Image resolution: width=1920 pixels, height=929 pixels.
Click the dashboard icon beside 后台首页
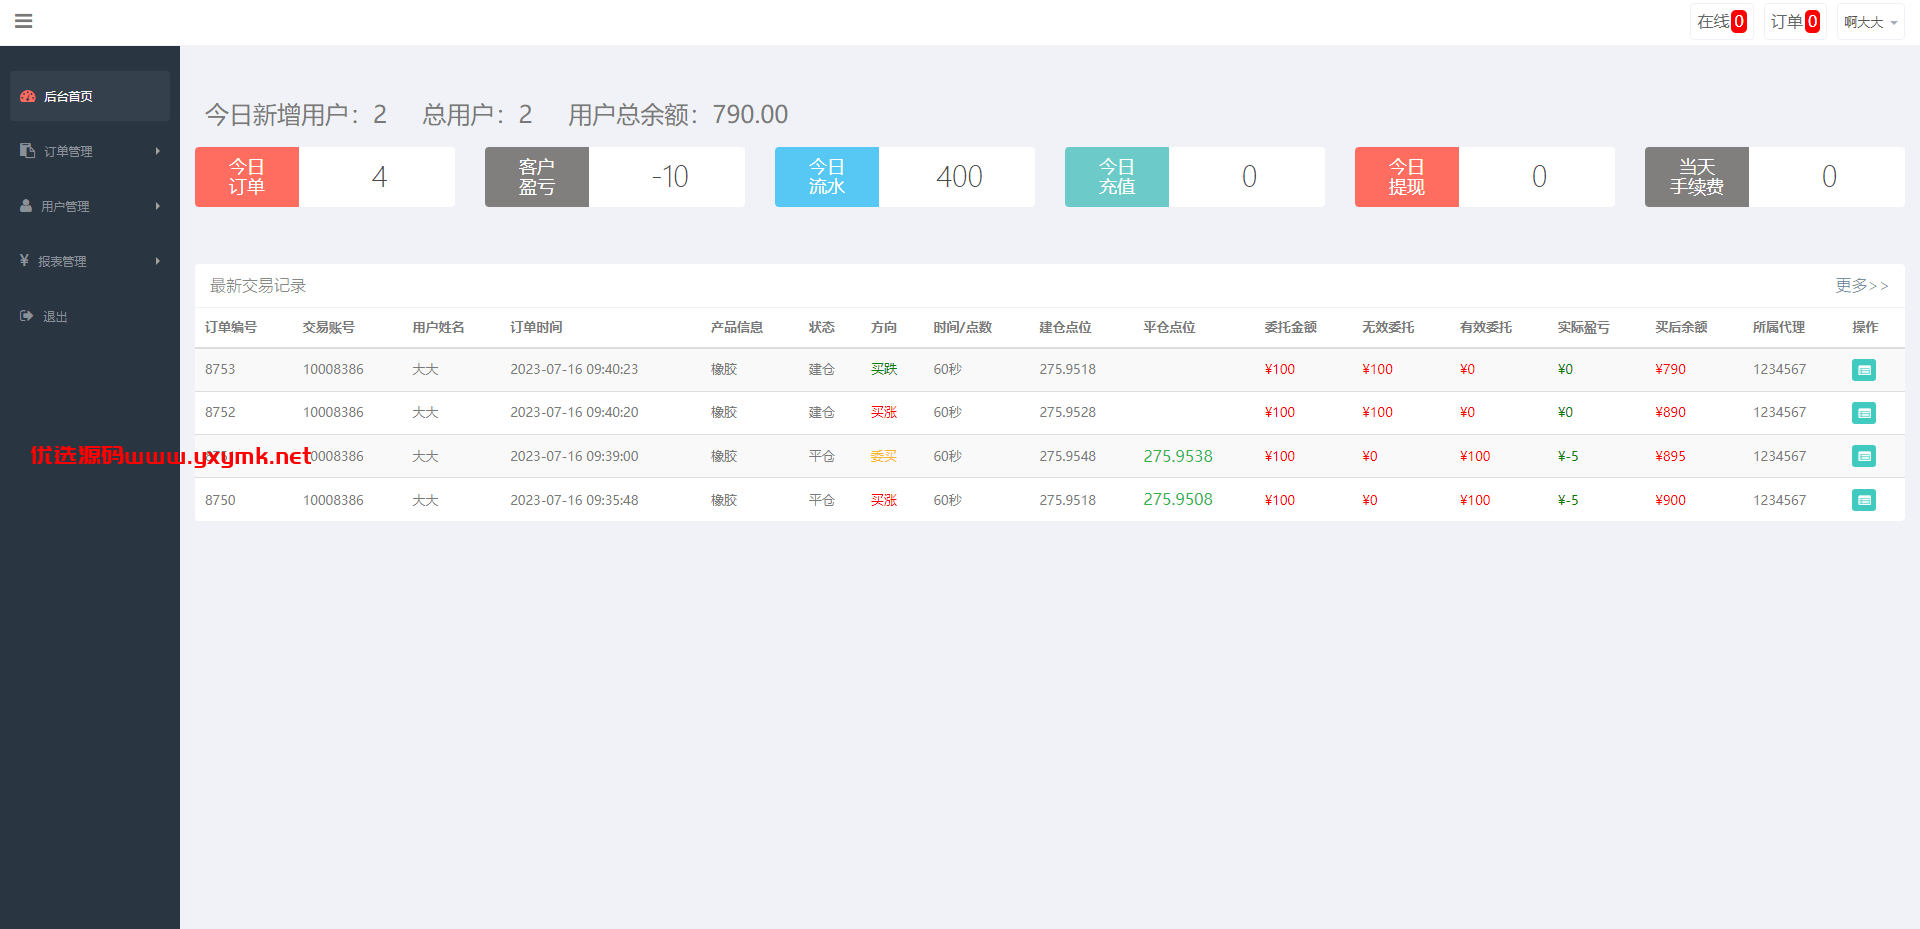click(x=28, y=96)
